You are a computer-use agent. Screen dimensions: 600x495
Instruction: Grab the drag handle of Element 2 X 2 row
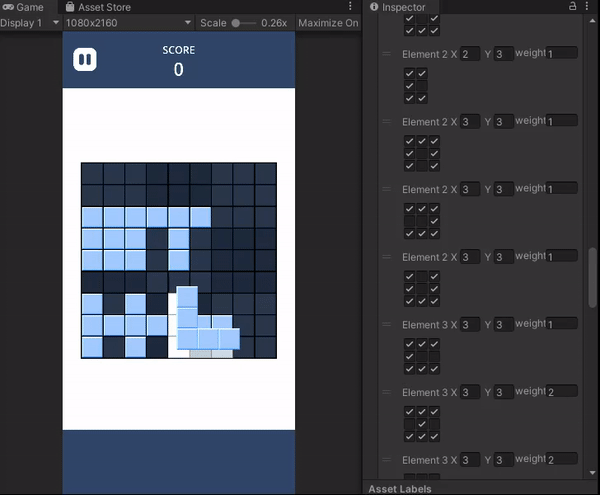click(386, 54)
